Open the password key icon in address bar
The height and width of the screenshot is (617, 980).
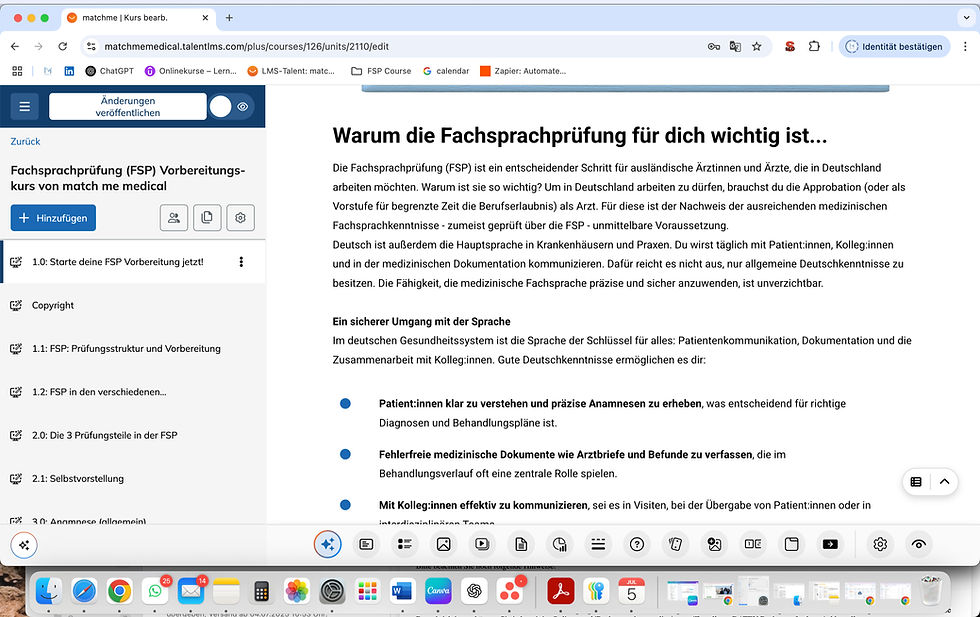tap(714, 46)
